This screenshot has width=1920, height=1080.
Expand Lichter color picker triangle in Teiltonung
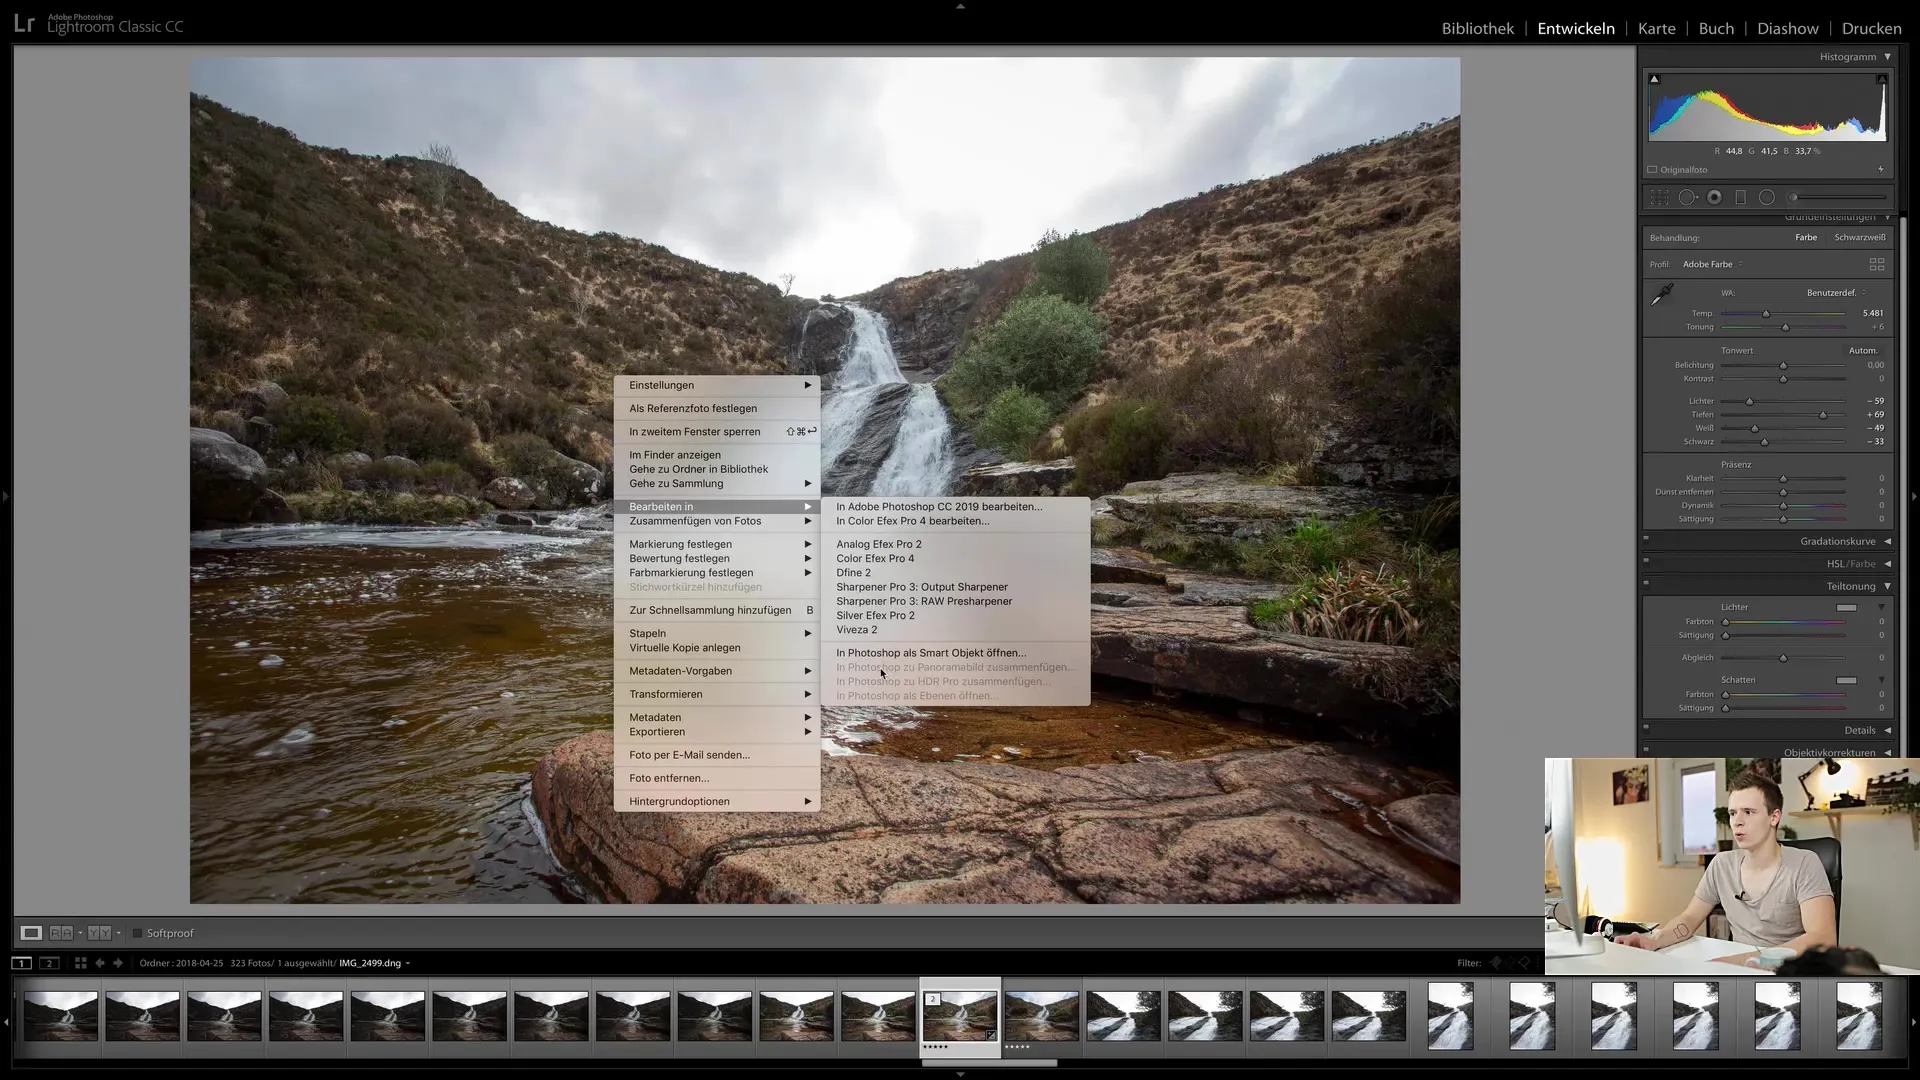1881,607
